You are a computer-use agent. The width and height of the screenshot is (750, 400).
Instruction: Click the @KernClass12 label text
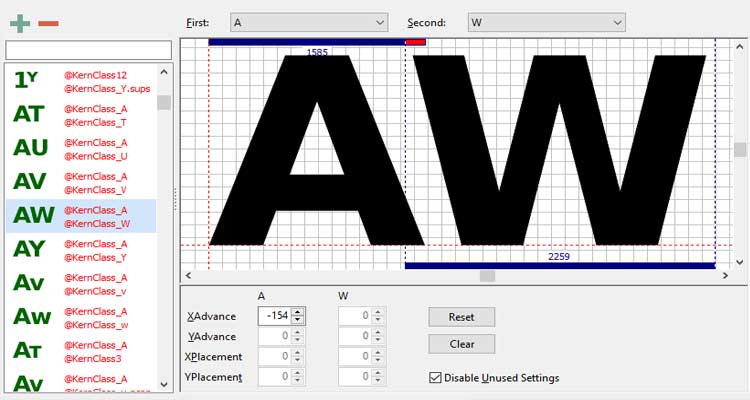pos(96,75)
